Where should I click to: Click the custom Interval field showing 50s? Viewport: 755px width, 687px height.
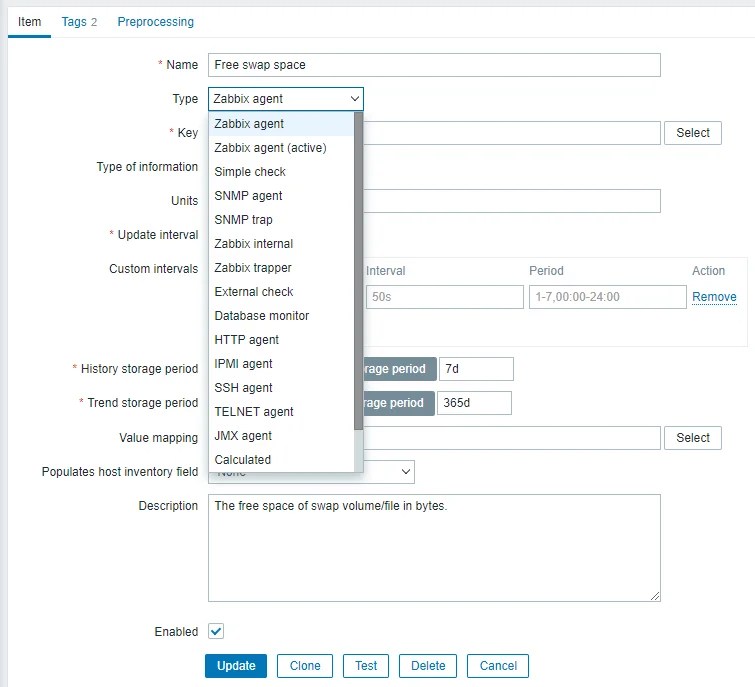[444, 297]
